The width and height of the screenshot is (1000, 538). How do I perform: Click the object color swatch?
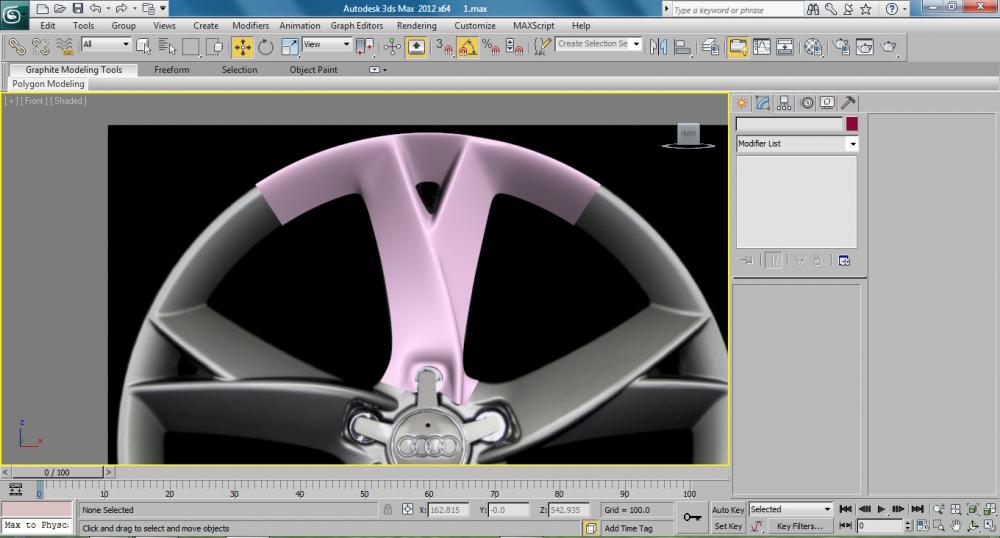[x=852, y=124]
